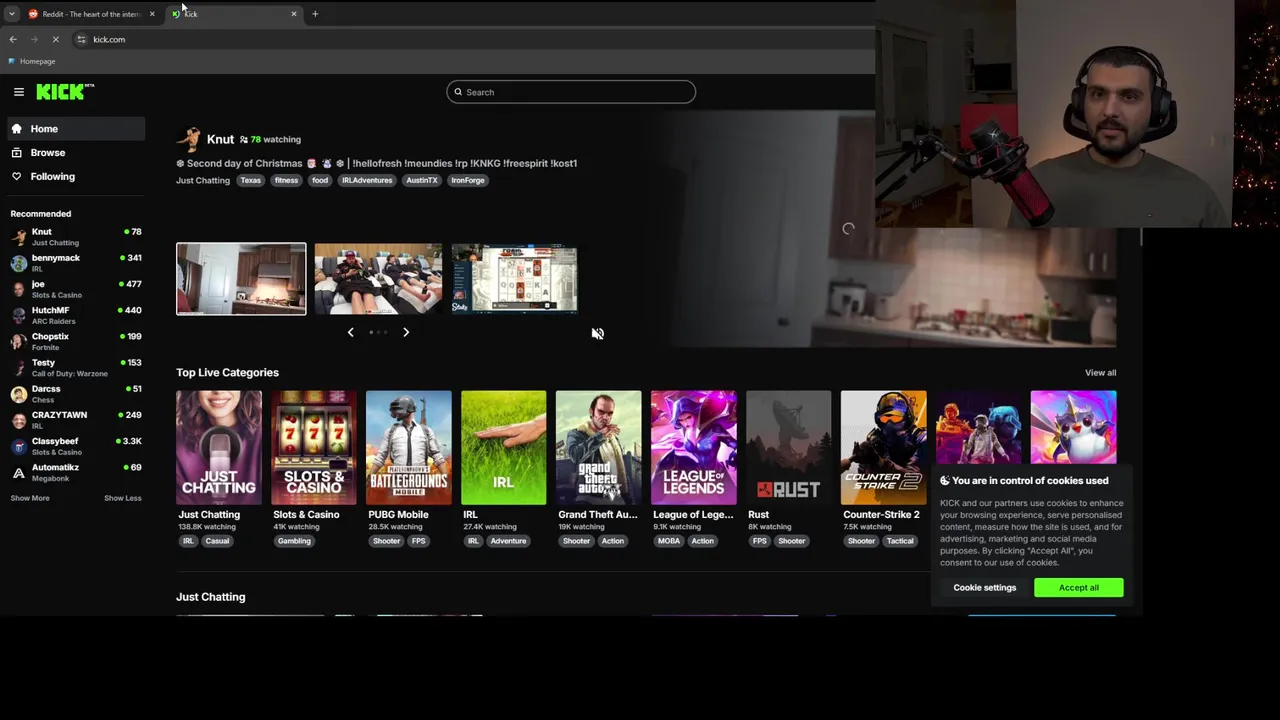The image size is (1280, 720).
Task: Click the fitness tag
Action: 286,180
